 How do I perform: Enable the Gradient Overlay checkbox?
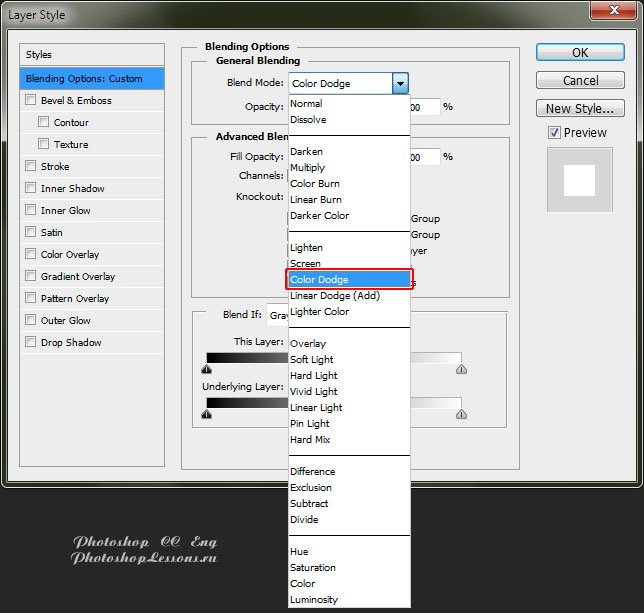click(31, 277)
